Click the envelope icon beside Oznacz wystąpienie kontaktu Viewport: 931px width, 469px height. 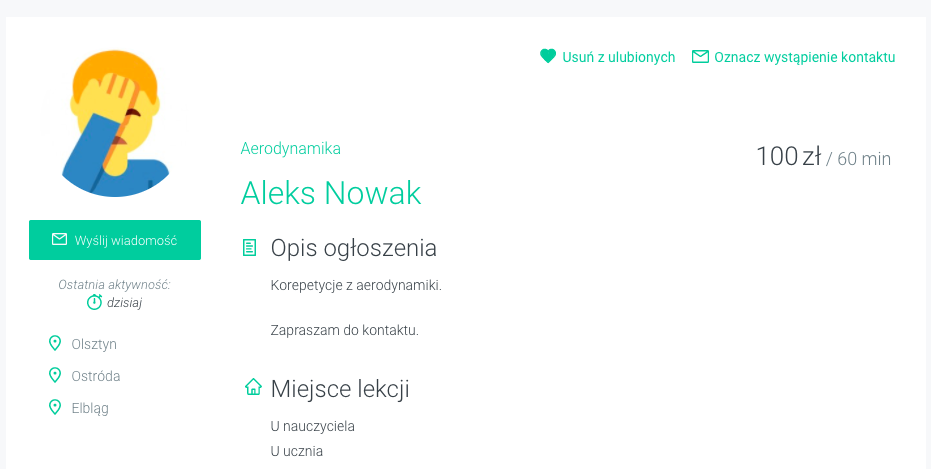[x=700, y=57]
